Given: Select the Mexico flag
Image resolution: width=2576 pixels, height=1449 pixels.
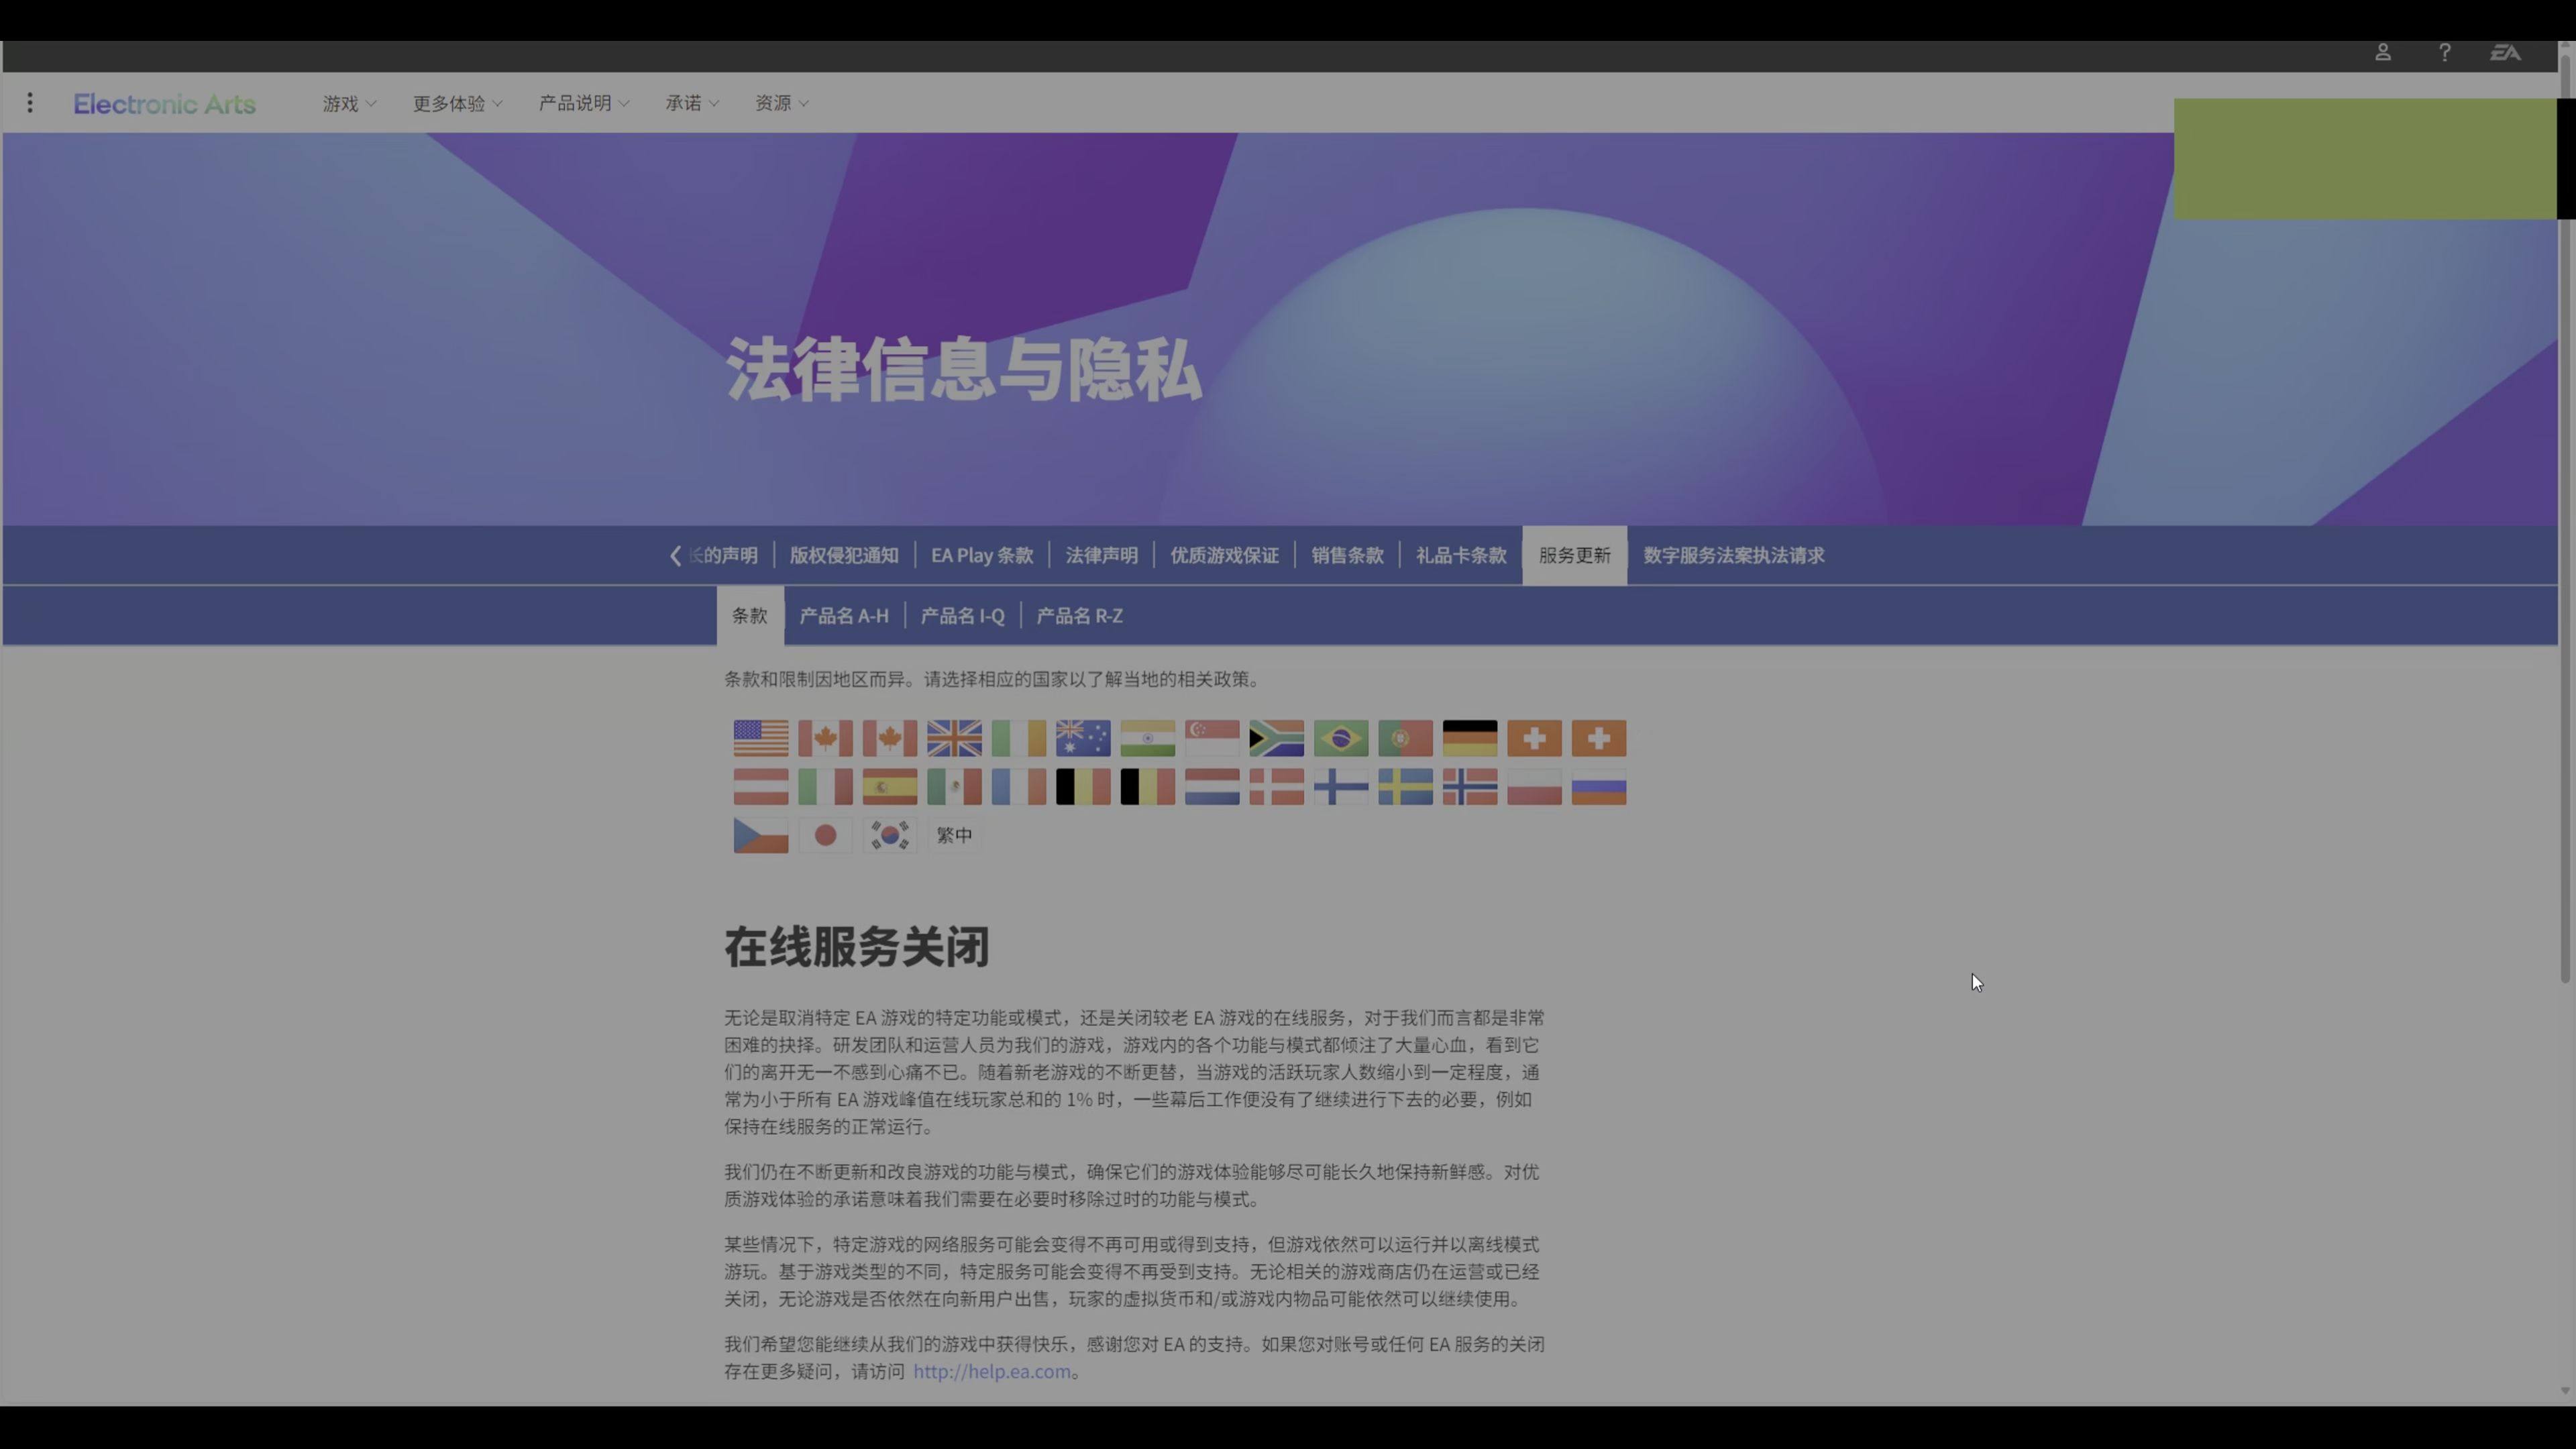Looking at the screenshot, I should (x=954, y=787).
